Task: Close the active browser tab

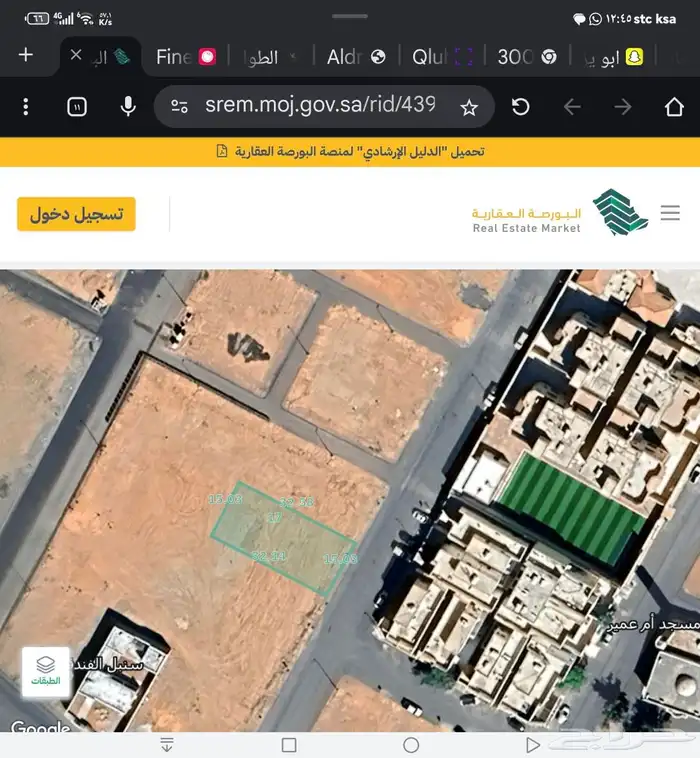Action: tap(76, 56)
